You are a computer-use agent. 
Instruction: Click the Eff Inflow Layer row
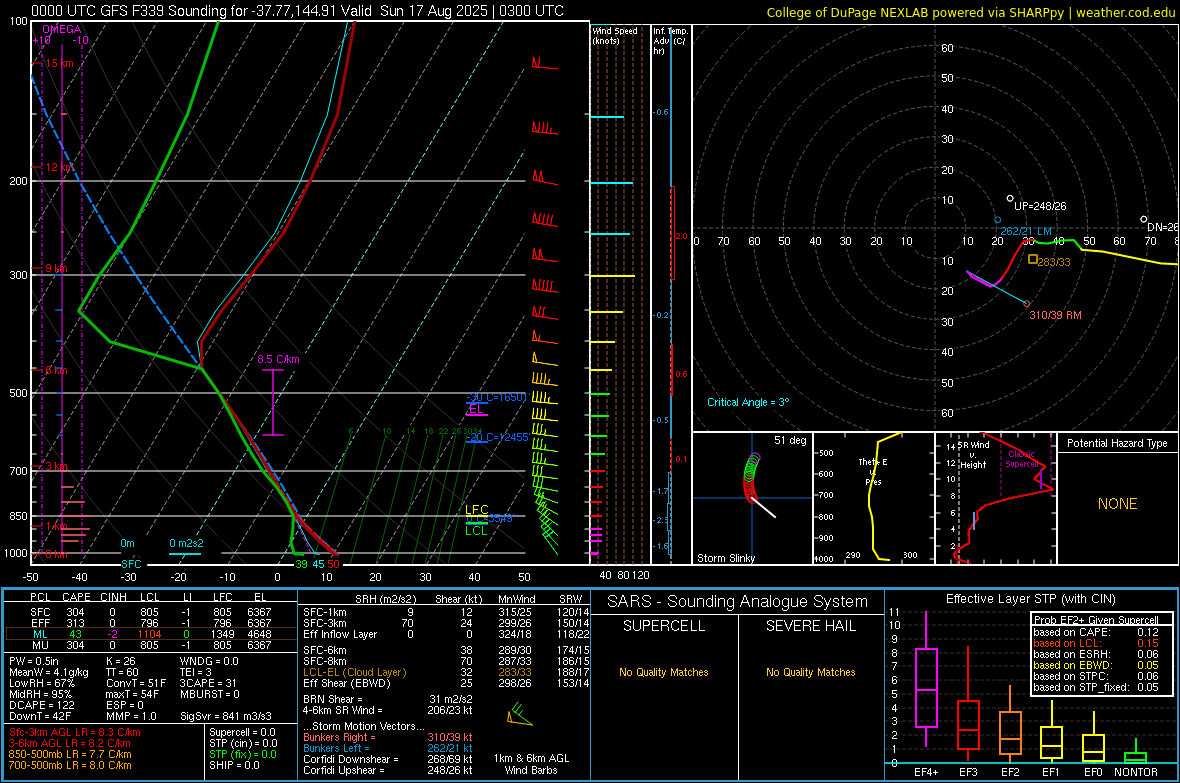coord(444,634)
